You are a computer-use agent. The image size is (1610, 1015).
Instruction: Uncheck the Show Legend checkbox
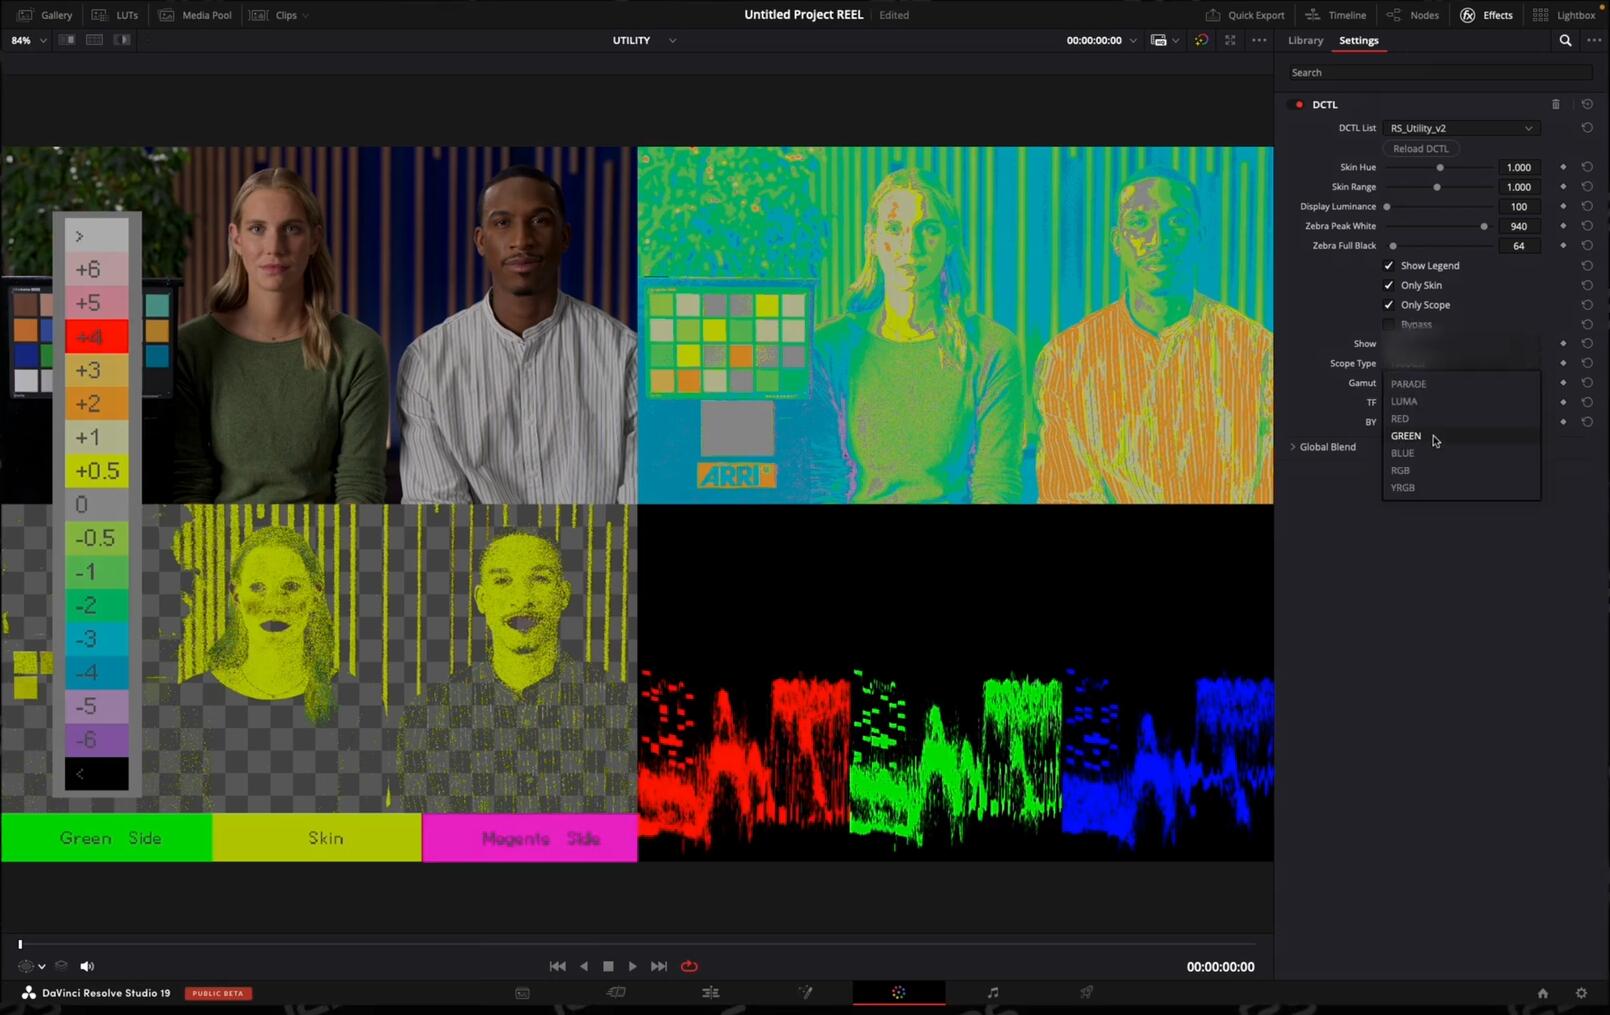click(1388, 266)
